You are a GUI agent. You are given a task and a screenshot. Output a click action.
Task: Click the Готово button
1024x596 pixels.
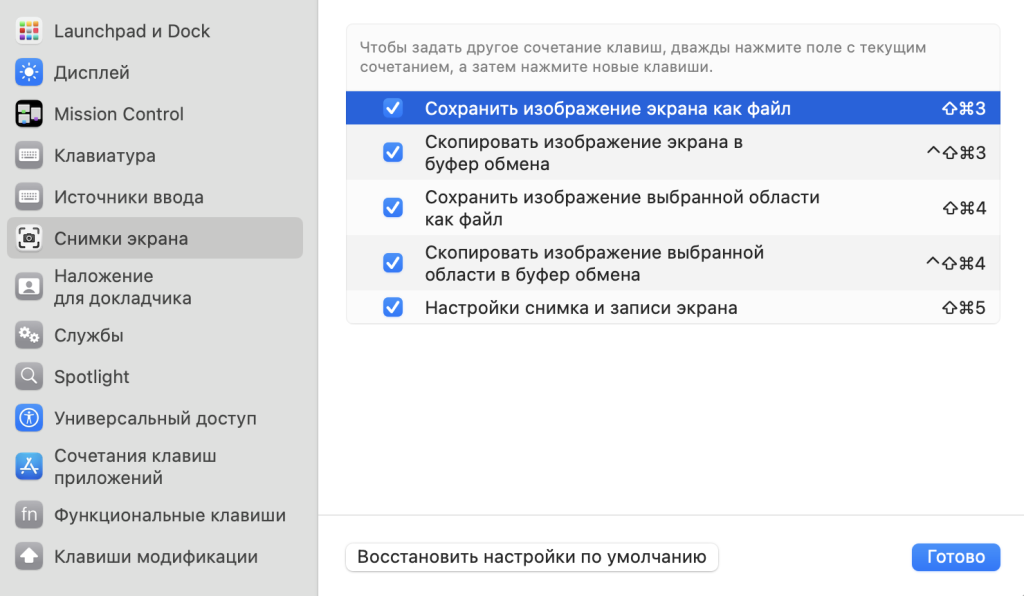pos(955,557)
